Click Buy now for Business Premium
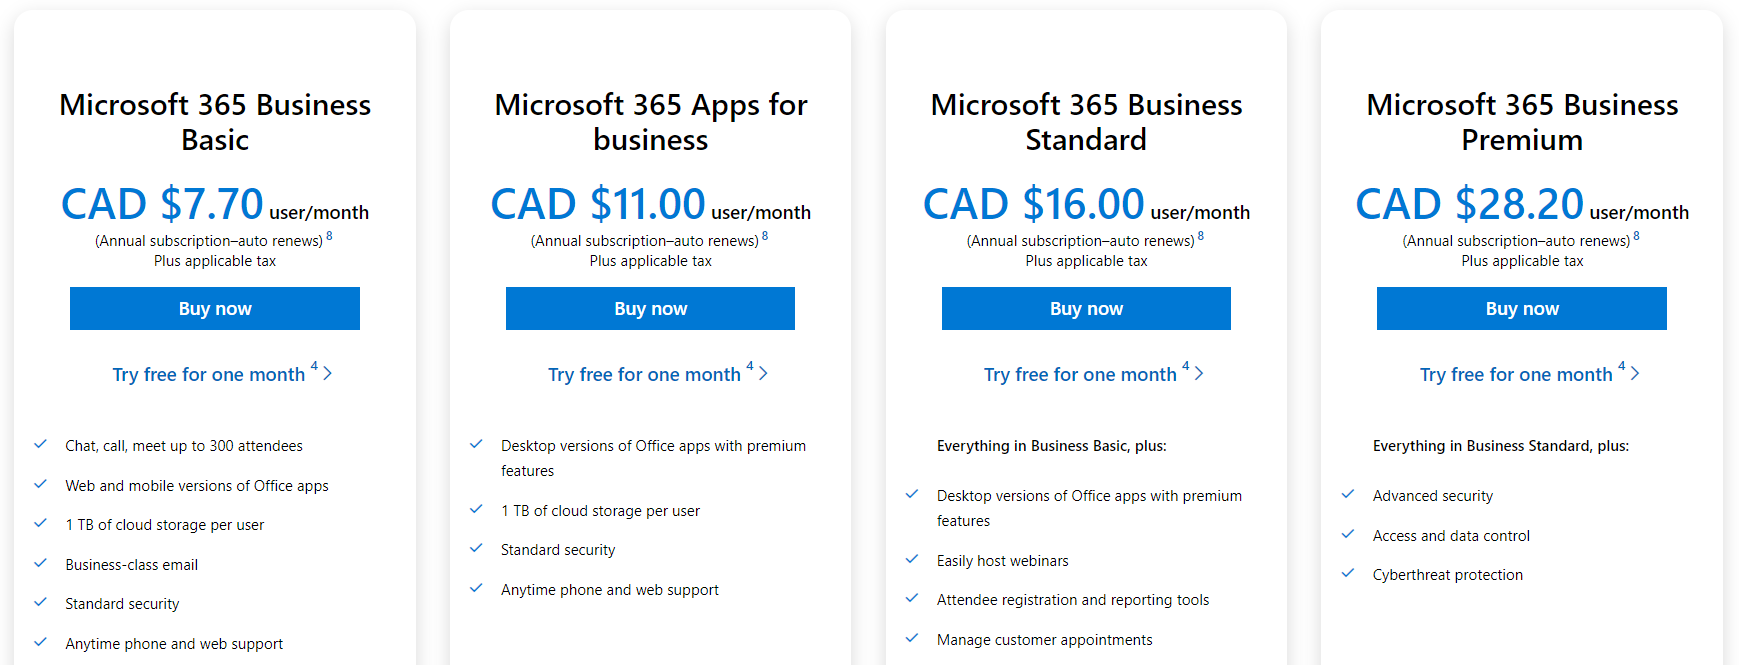This screenshot has width=1739, height=665. click(1522, 308)
